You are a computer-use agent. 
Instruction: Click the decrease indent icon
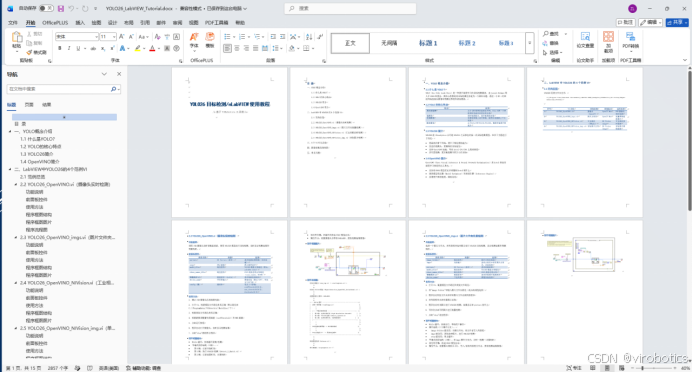273,37
